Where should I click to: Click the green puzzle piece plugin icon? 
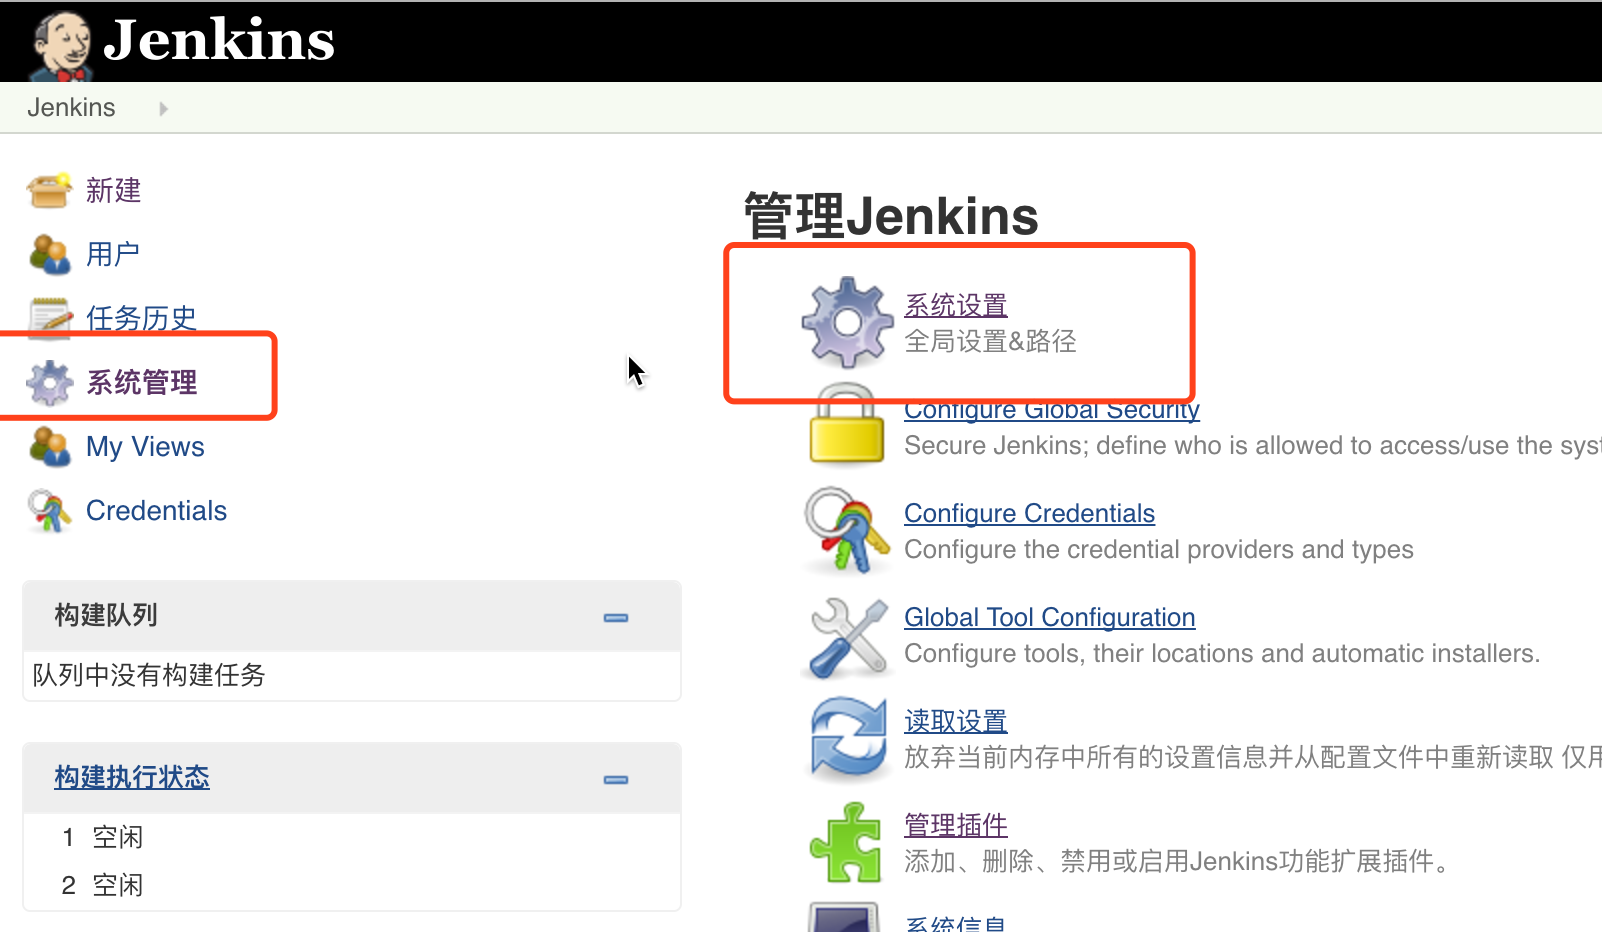point(847,843)
